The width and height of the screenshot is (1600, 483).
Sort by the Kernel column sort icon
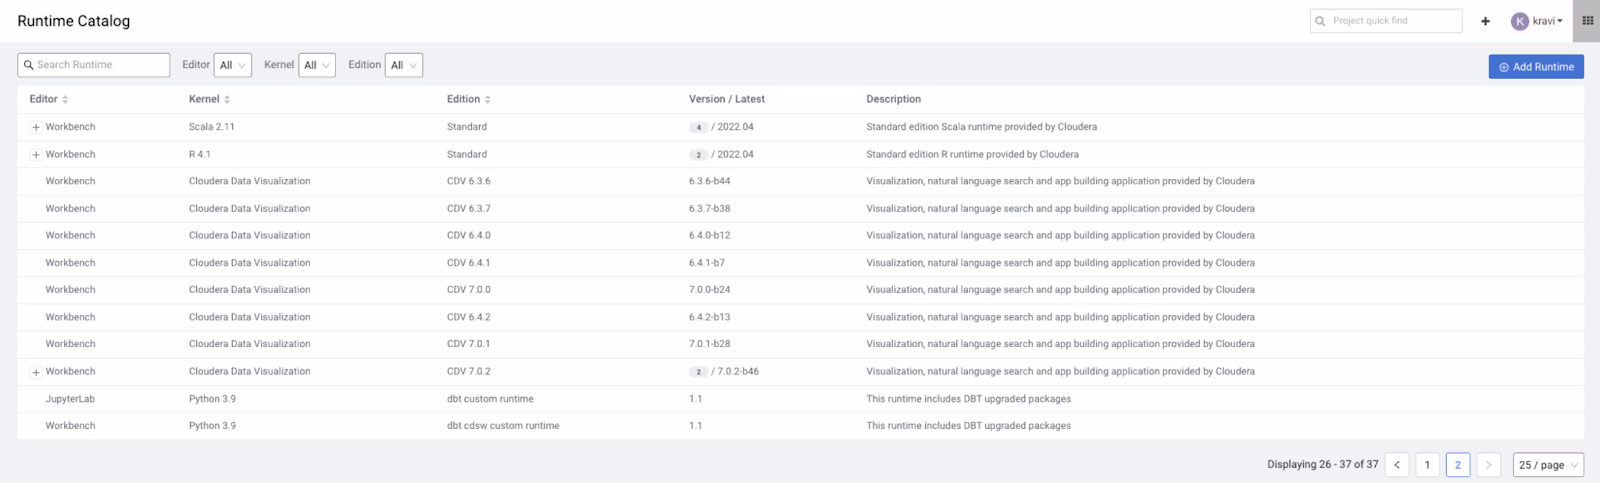[x=227, y=100]
